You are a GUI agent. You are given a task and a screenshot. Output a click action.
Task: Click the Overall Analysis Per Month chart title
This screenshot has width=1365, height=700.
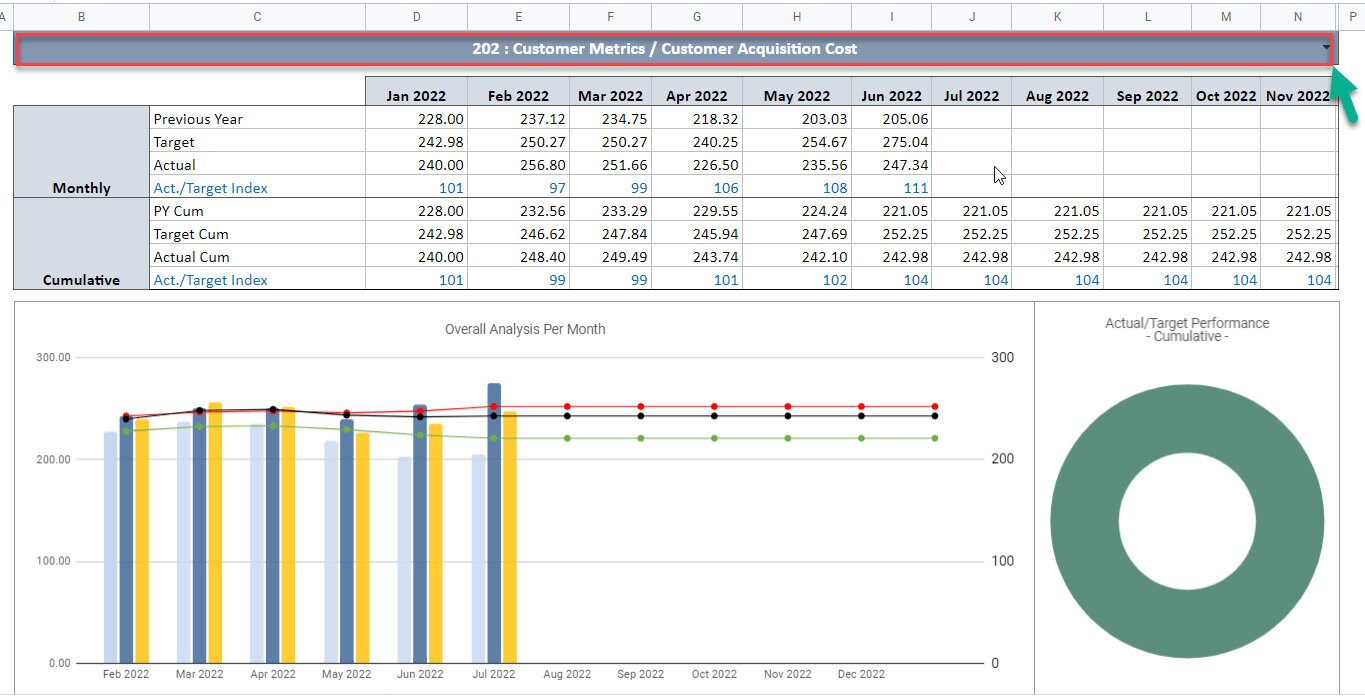(x=525, y=329)
